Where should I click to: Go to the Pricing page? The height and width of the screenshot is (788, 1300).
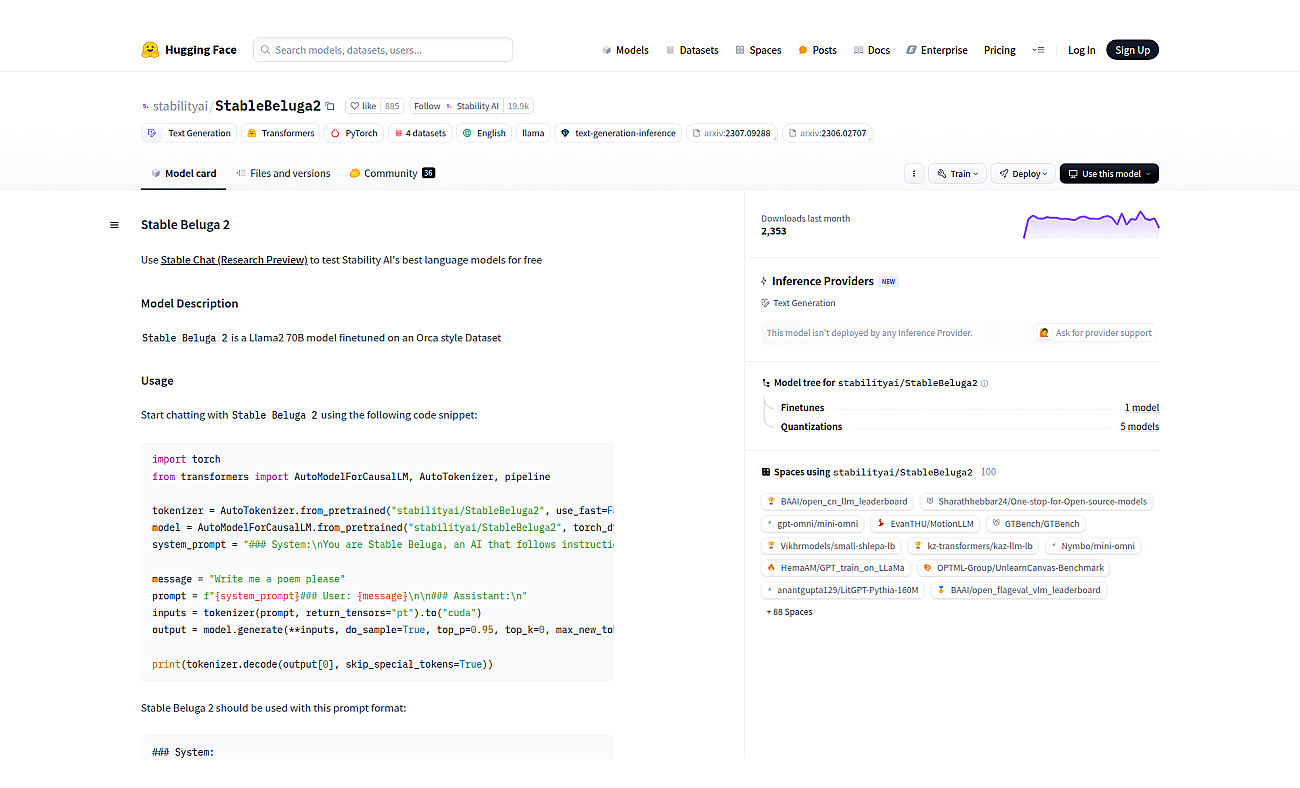pos(999,50)
